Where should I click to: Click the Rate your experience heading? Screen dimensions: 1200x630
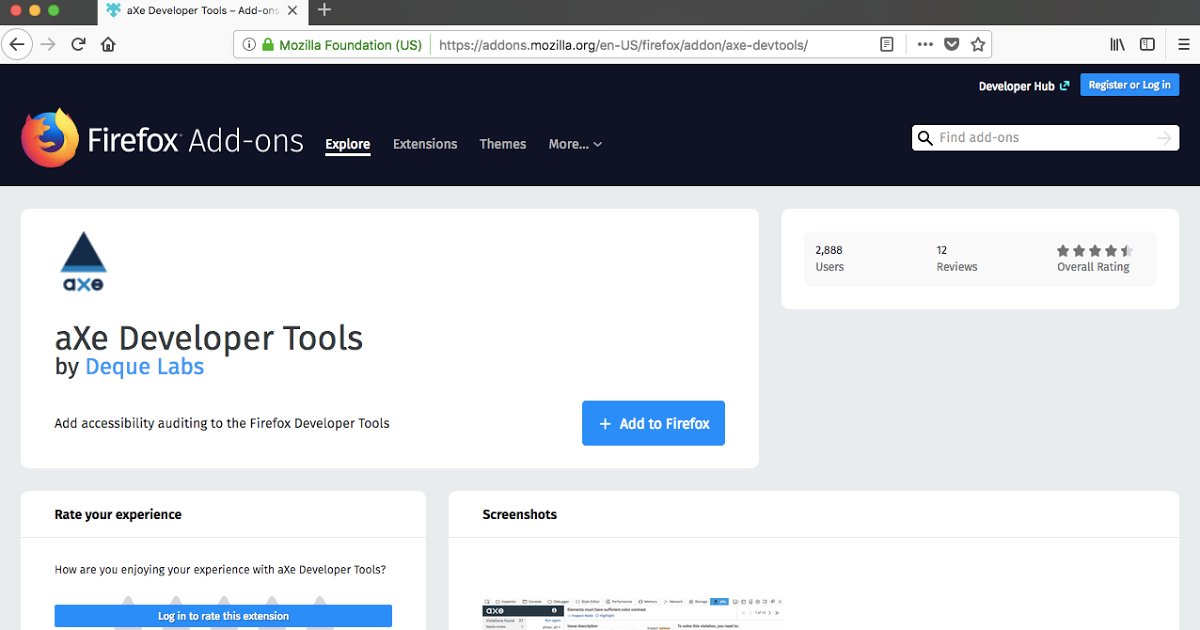[x=118, y=514]
